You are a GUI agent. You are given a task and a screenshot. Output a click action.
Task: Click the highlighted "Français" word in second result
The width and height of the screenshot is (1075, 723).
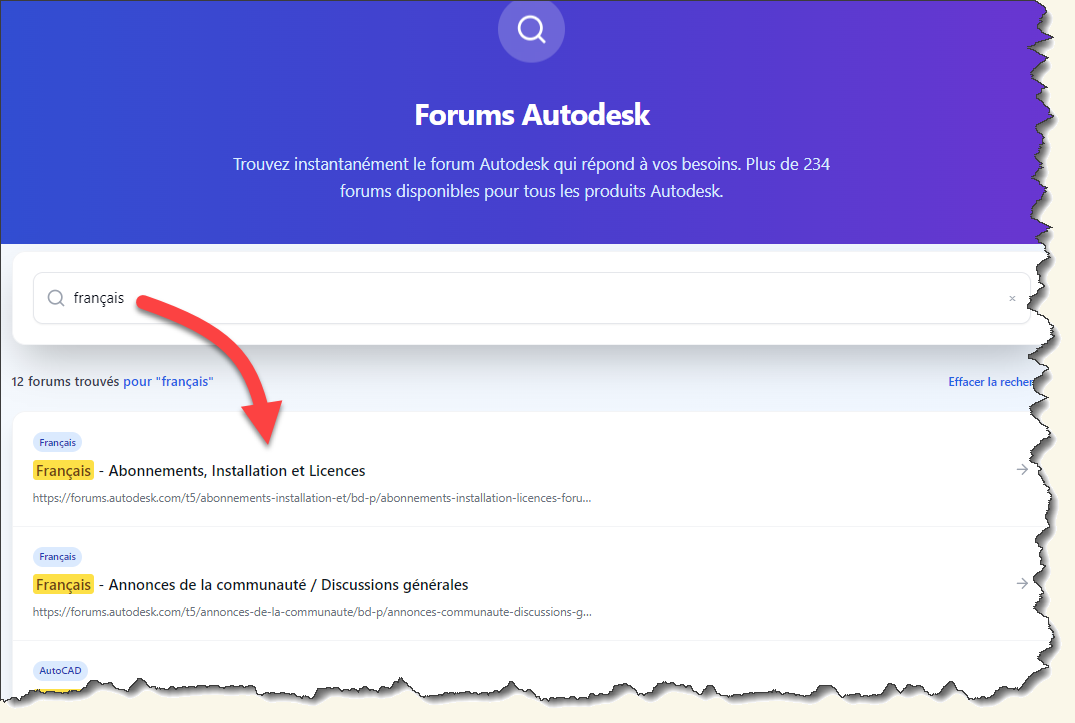point(63,585)
